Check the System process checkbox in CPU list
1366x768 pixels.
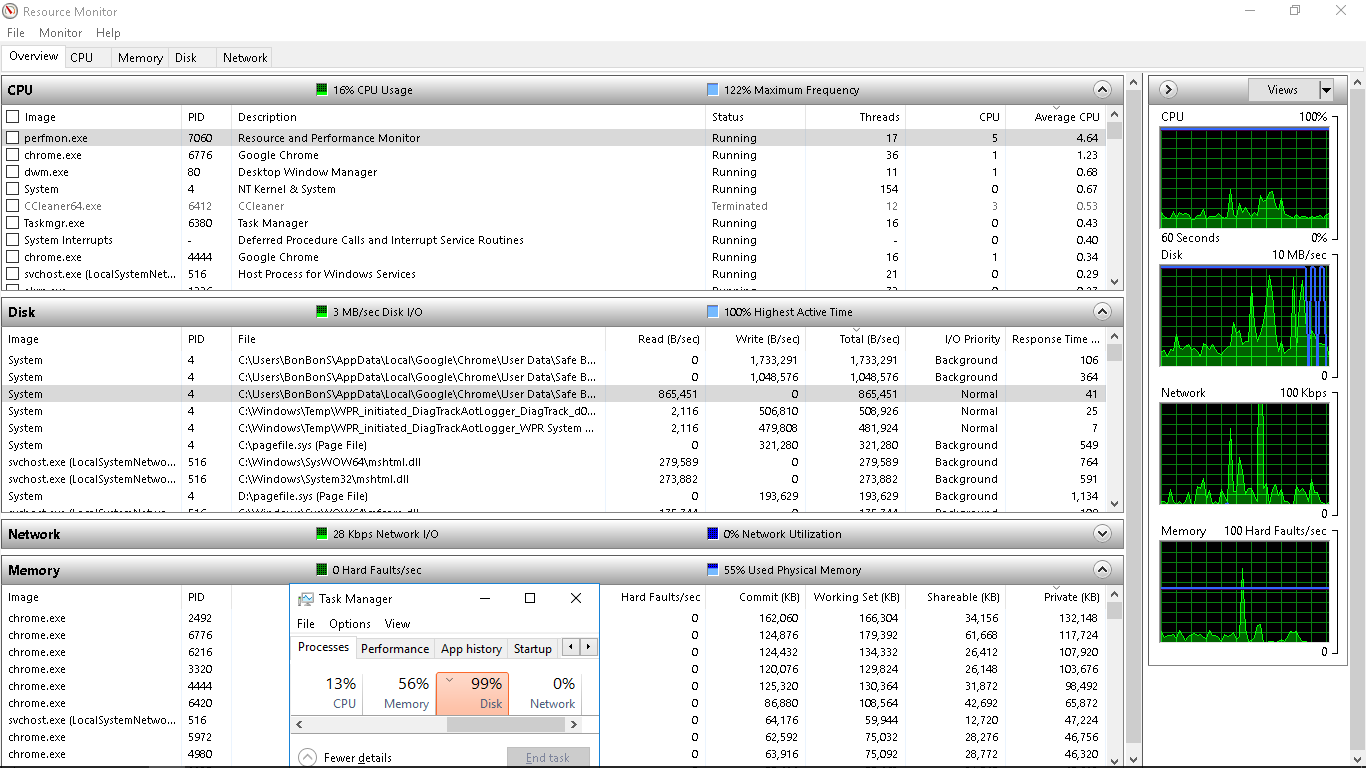click(x=13, y=189)
